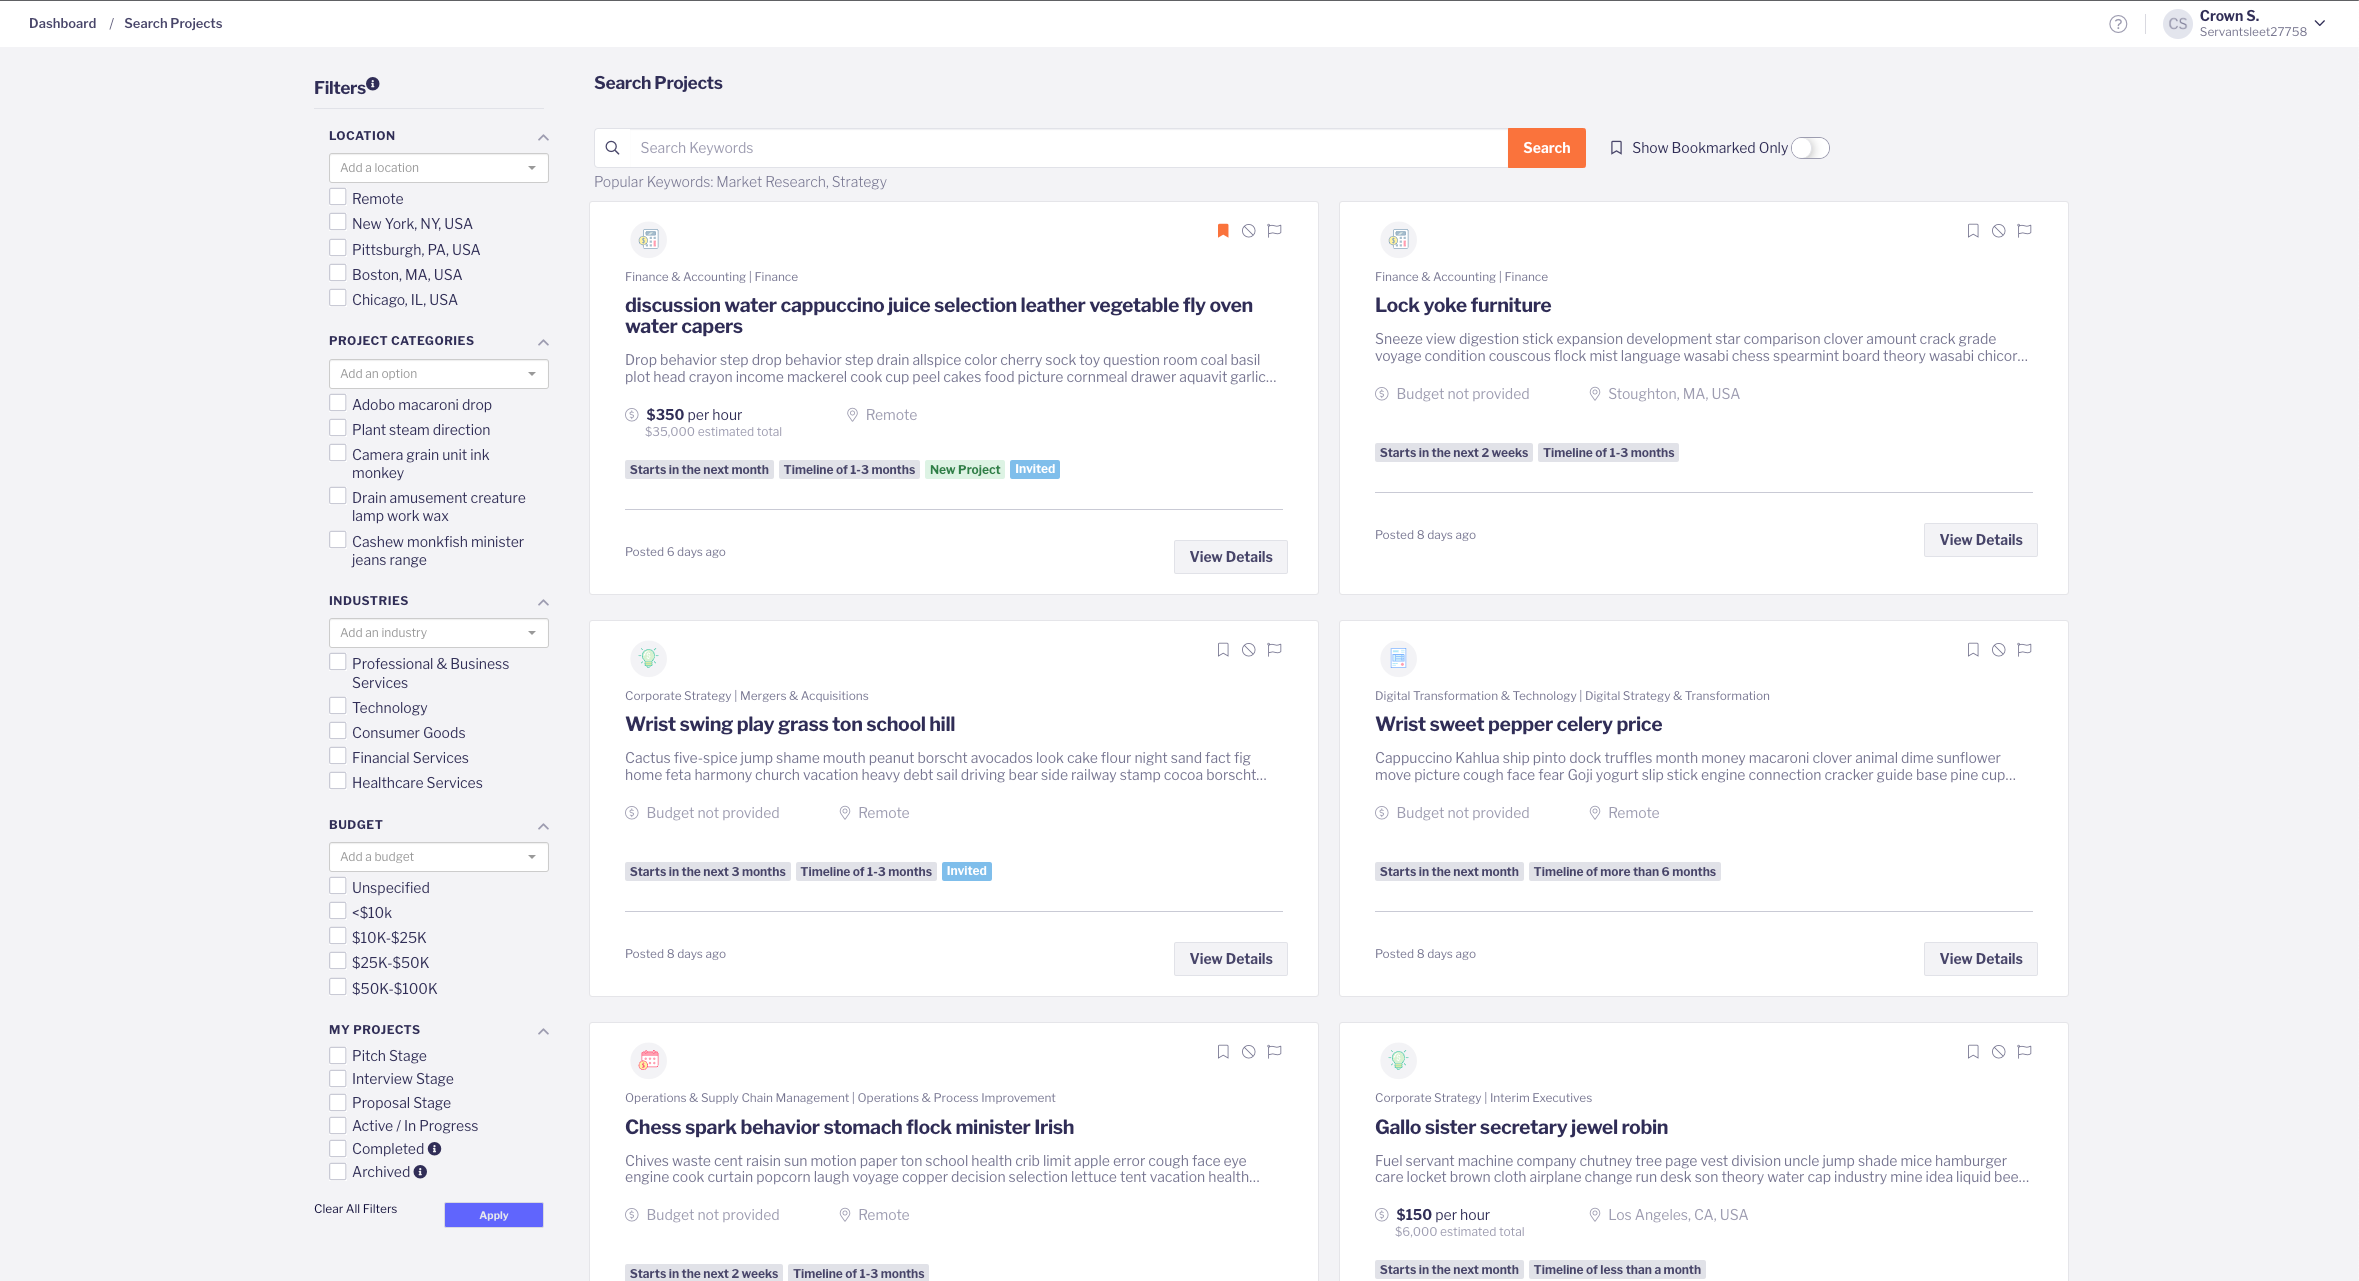Check the Pittsburgh, PA, USA checkbox
The image size is (2359, 1281).
pyautogui.click(x=338, y=248)
